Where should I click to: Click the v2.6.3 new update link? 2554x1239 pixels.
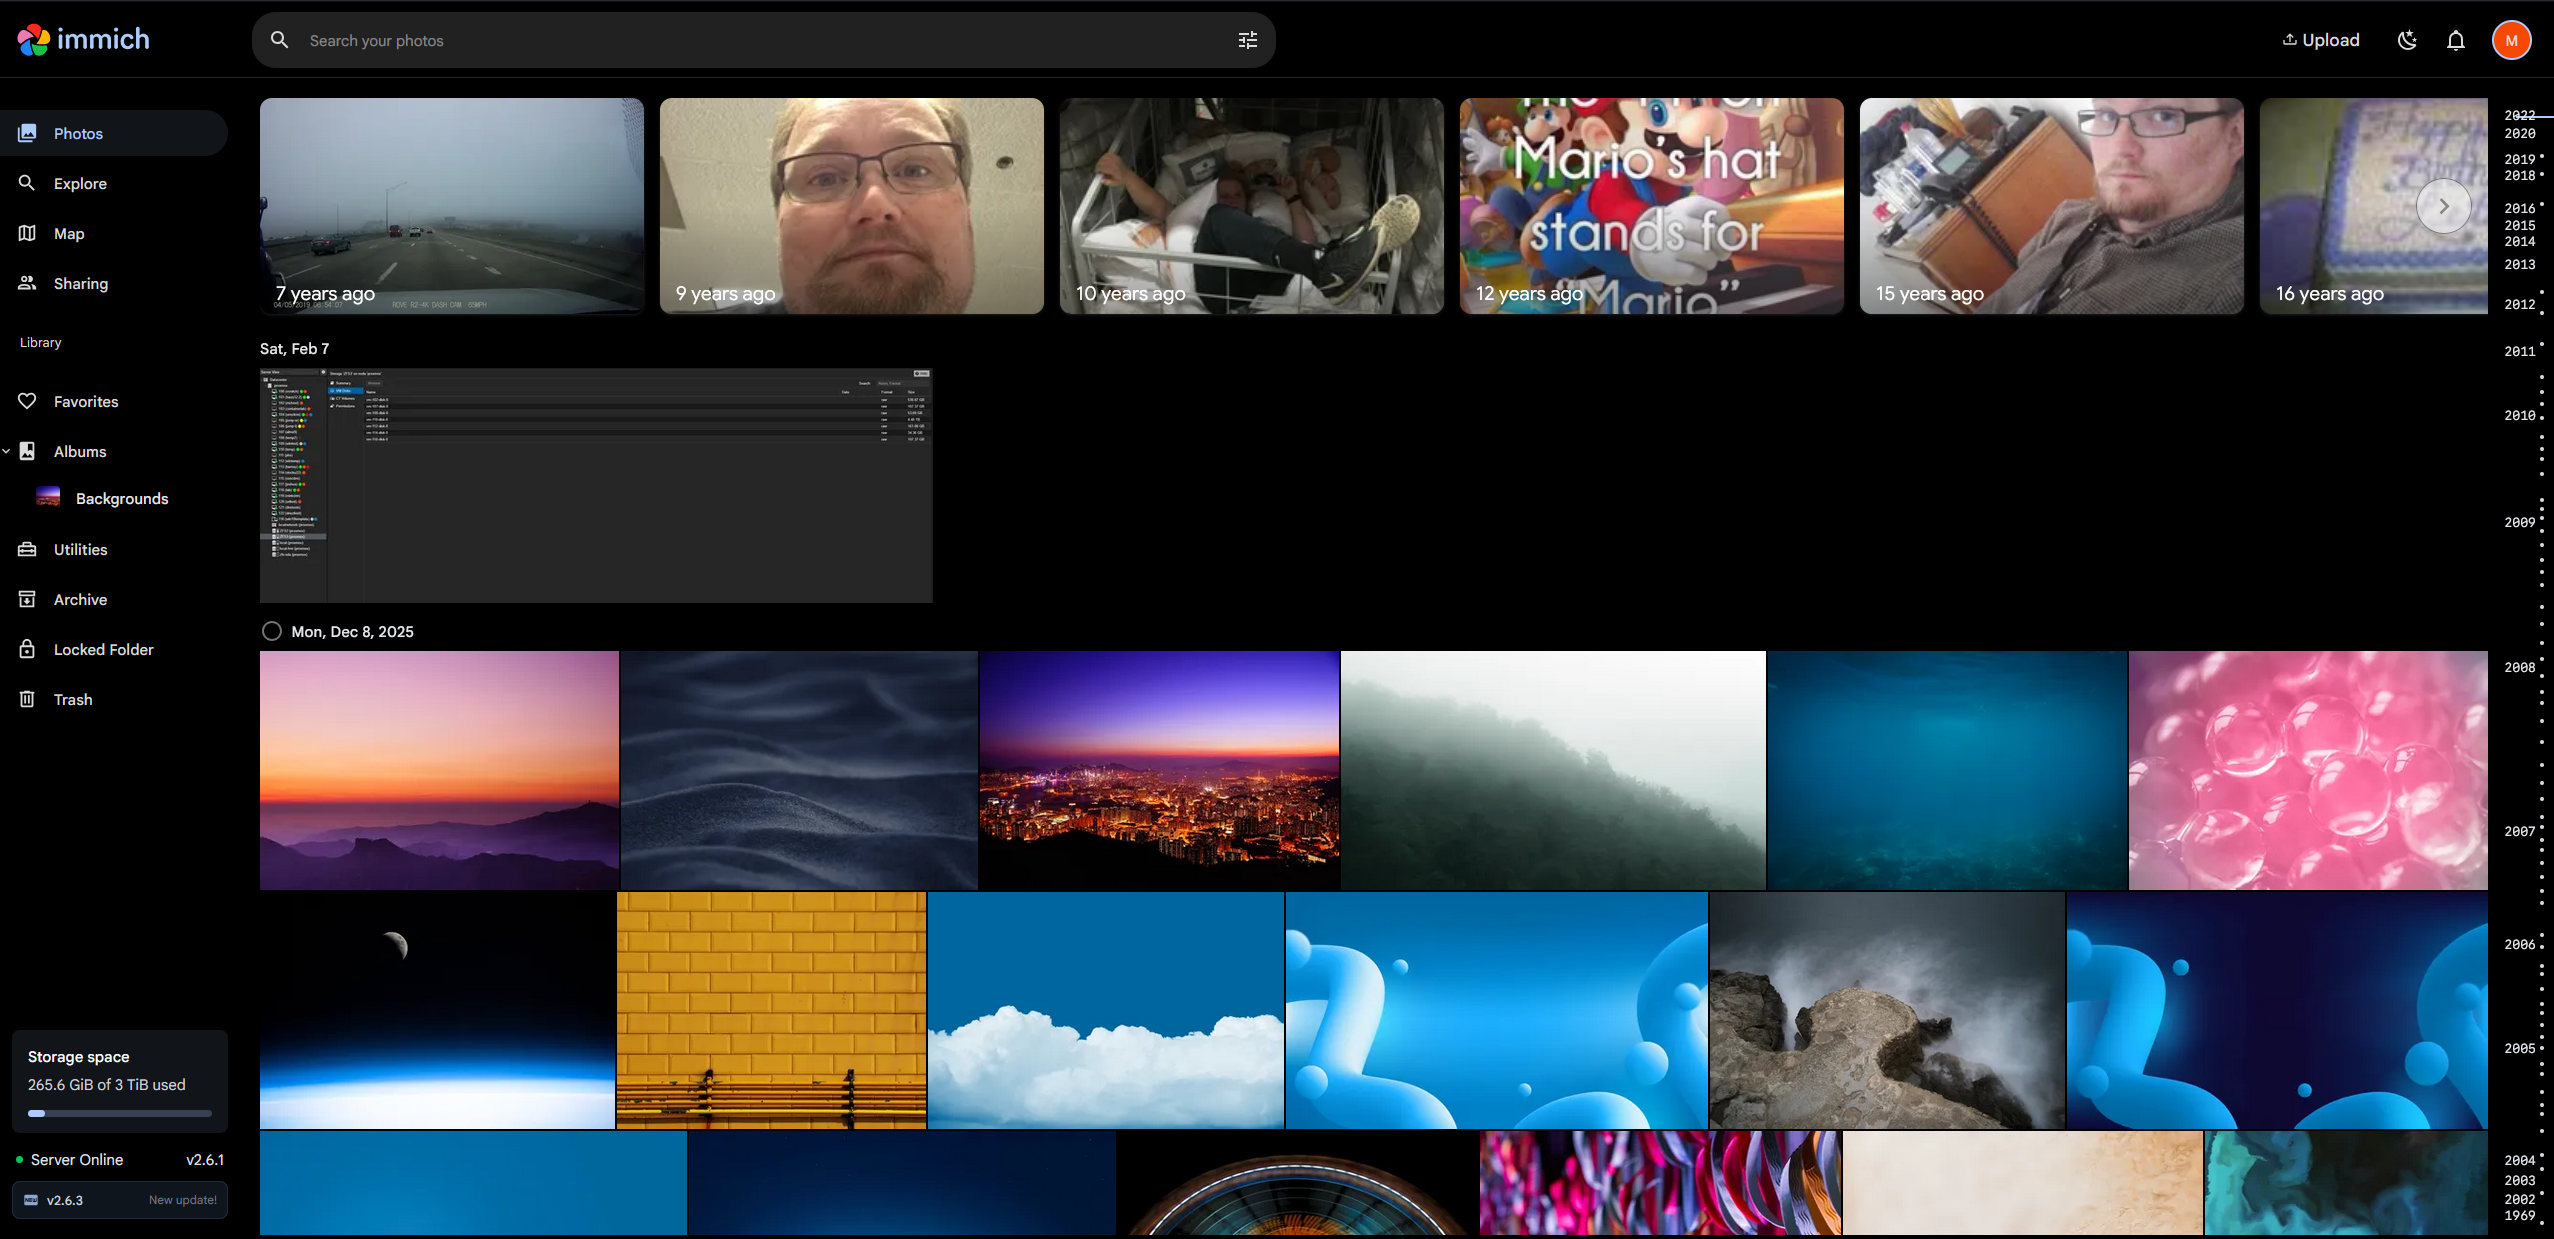pyautogui.click(x=120, y=1200)
